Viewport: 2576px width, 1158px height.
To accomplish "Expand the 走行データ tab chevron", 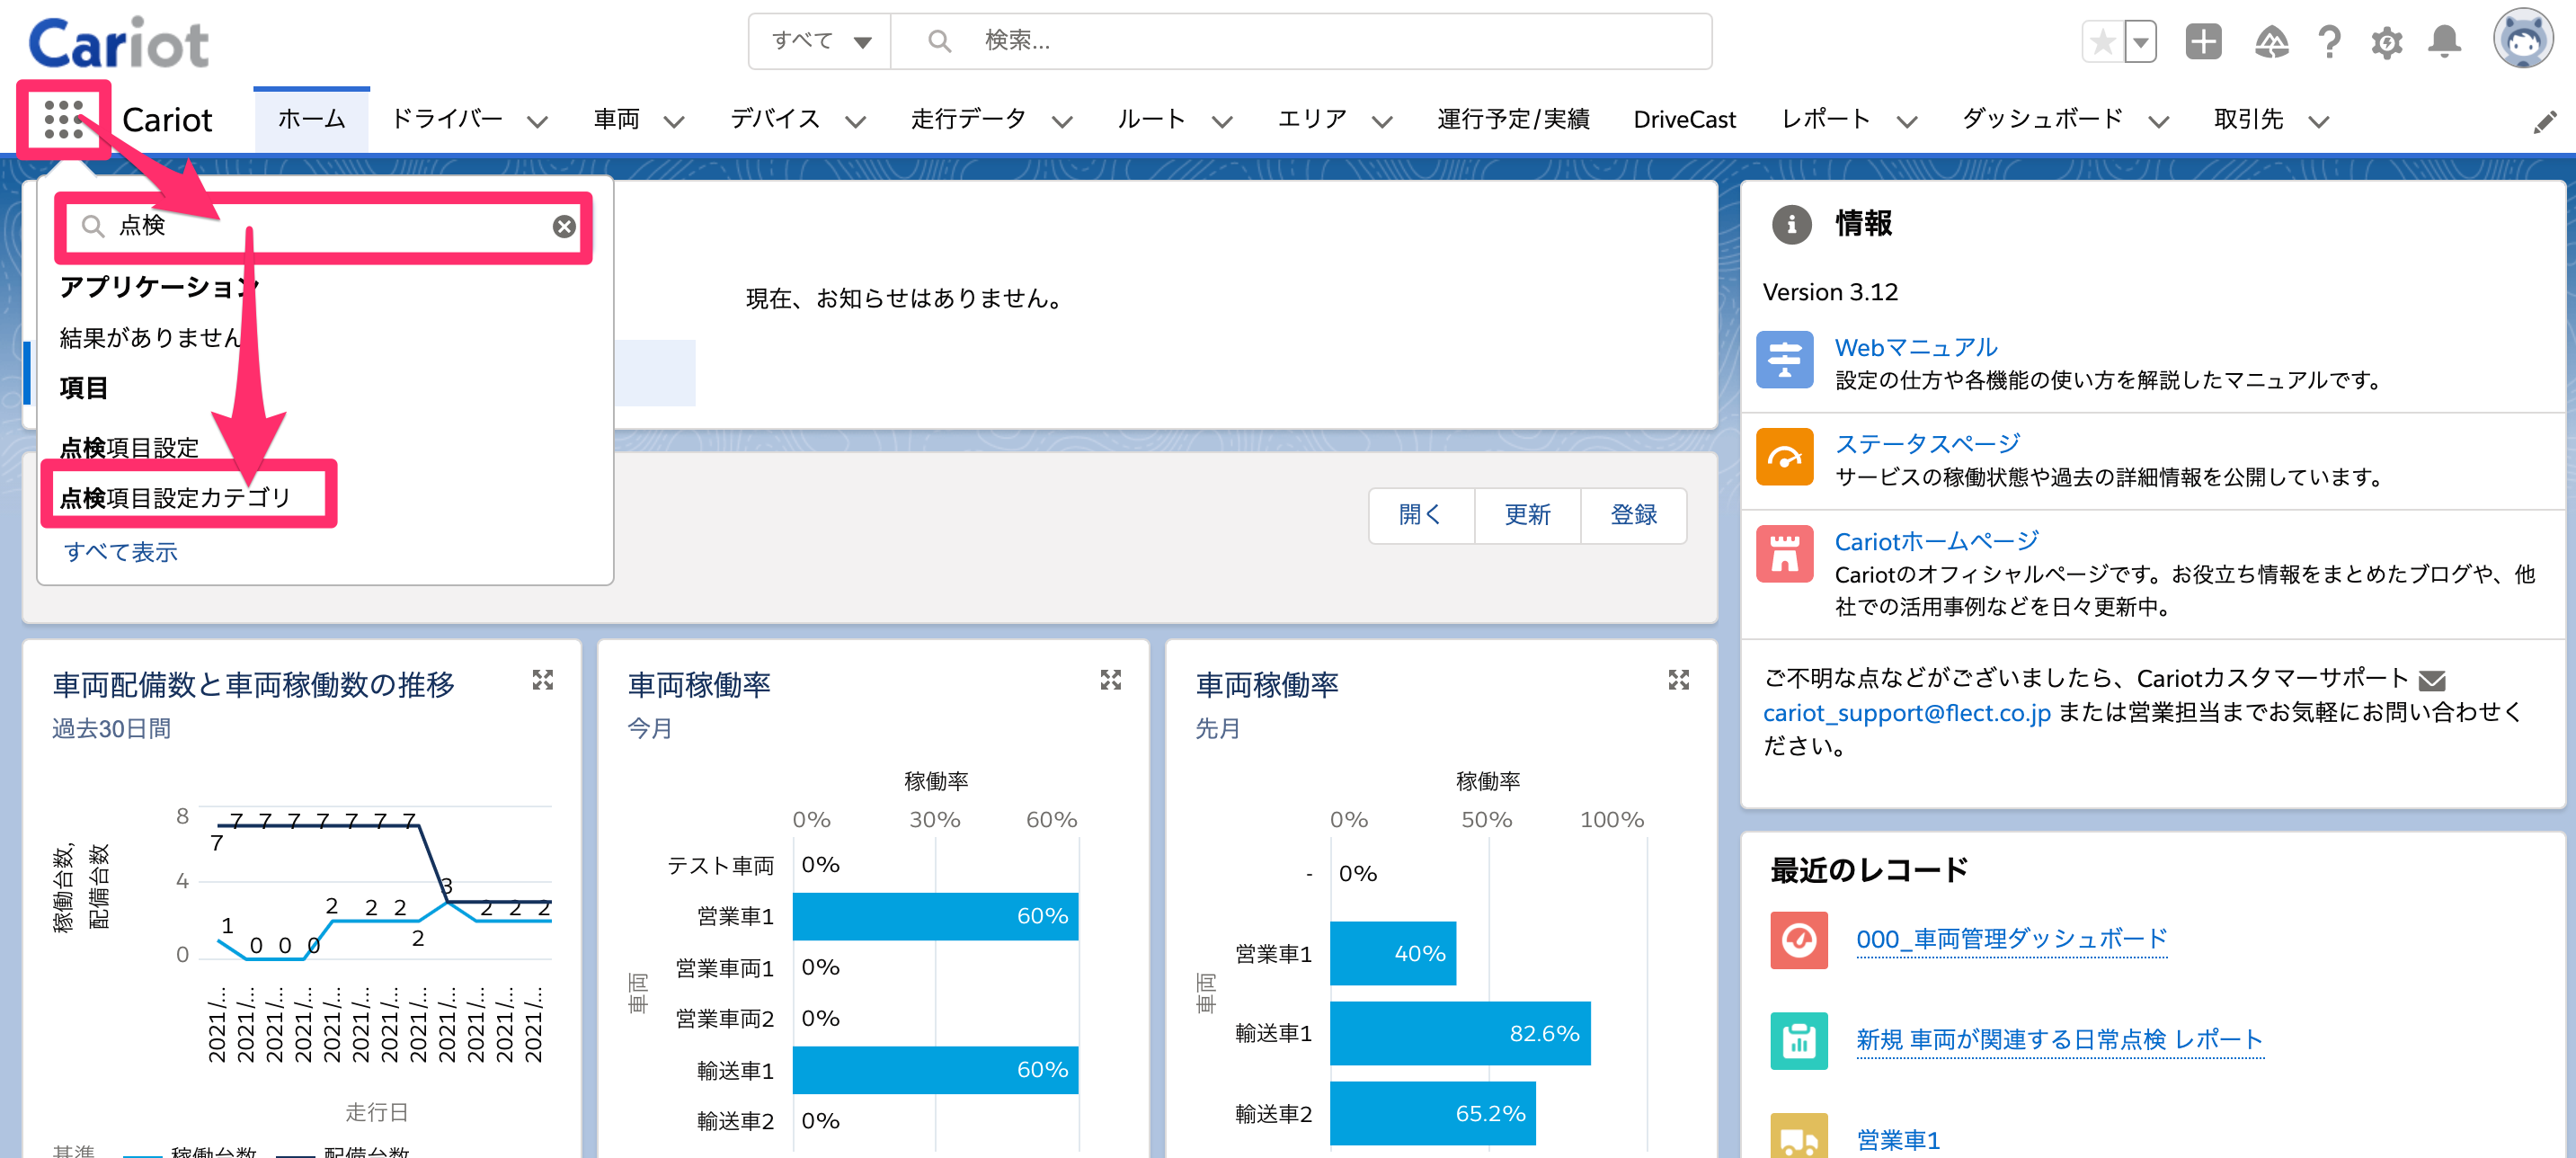I will (1062, 122).
